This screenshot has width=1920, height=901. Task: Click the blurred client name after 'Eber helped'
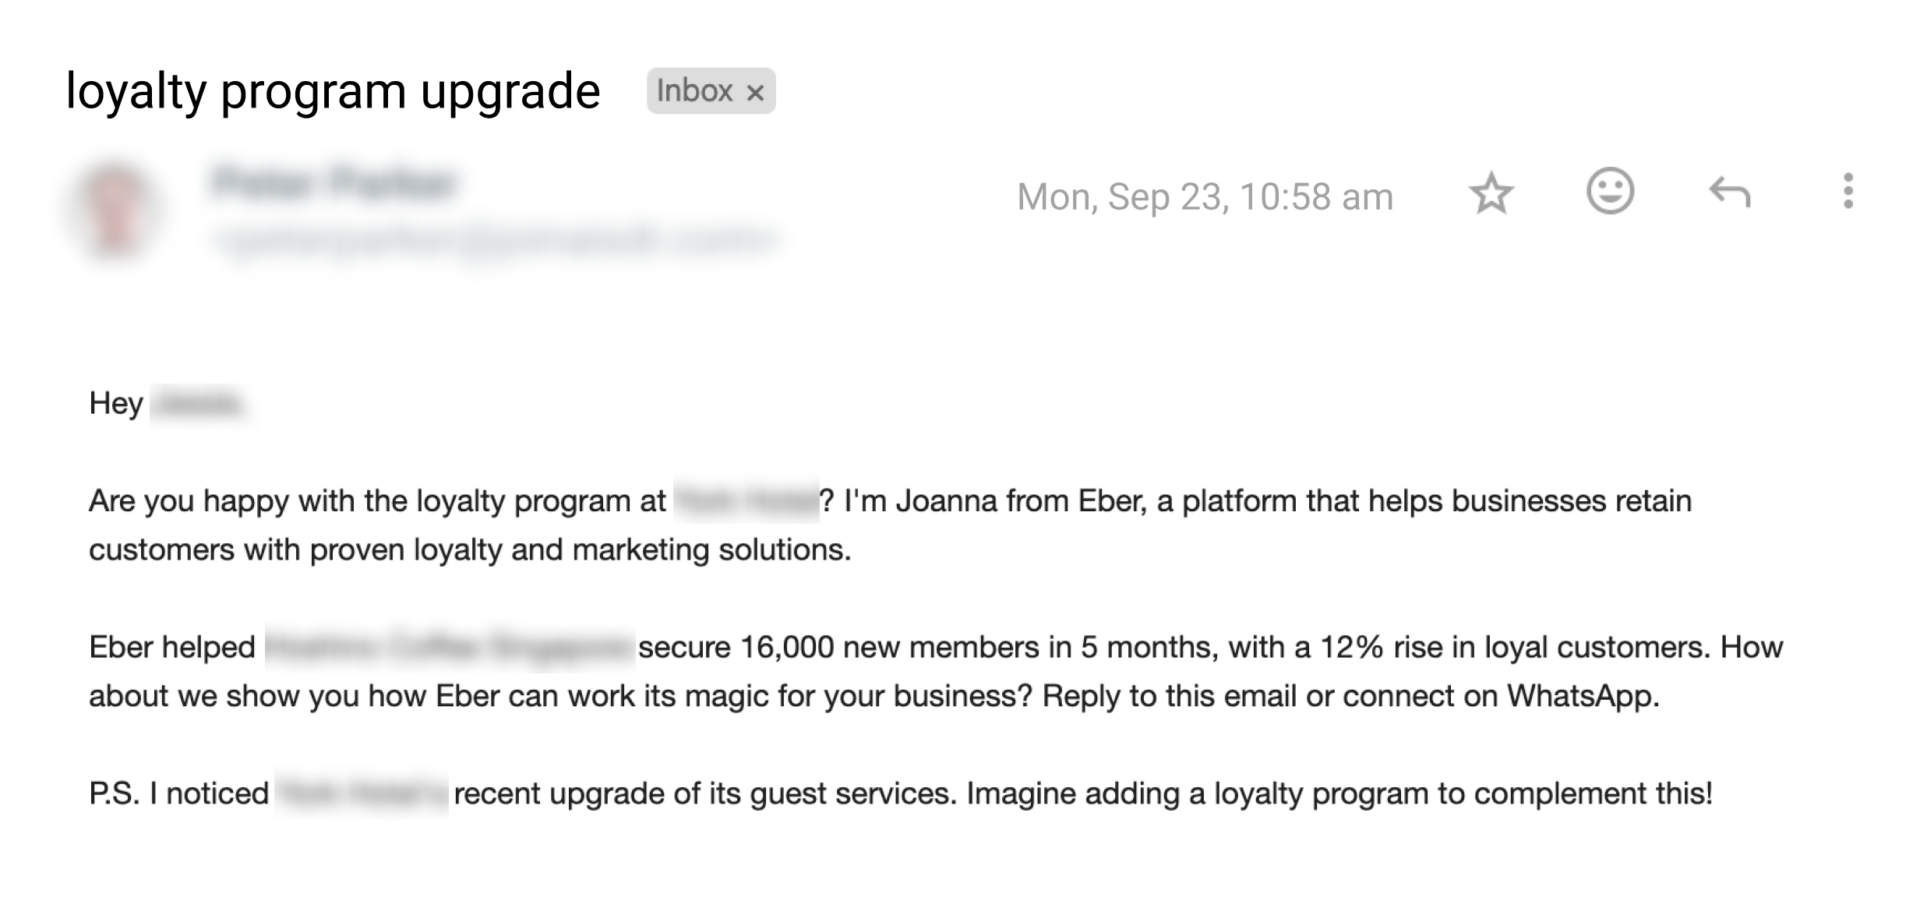pyautogui.click(x=449, y=647)
